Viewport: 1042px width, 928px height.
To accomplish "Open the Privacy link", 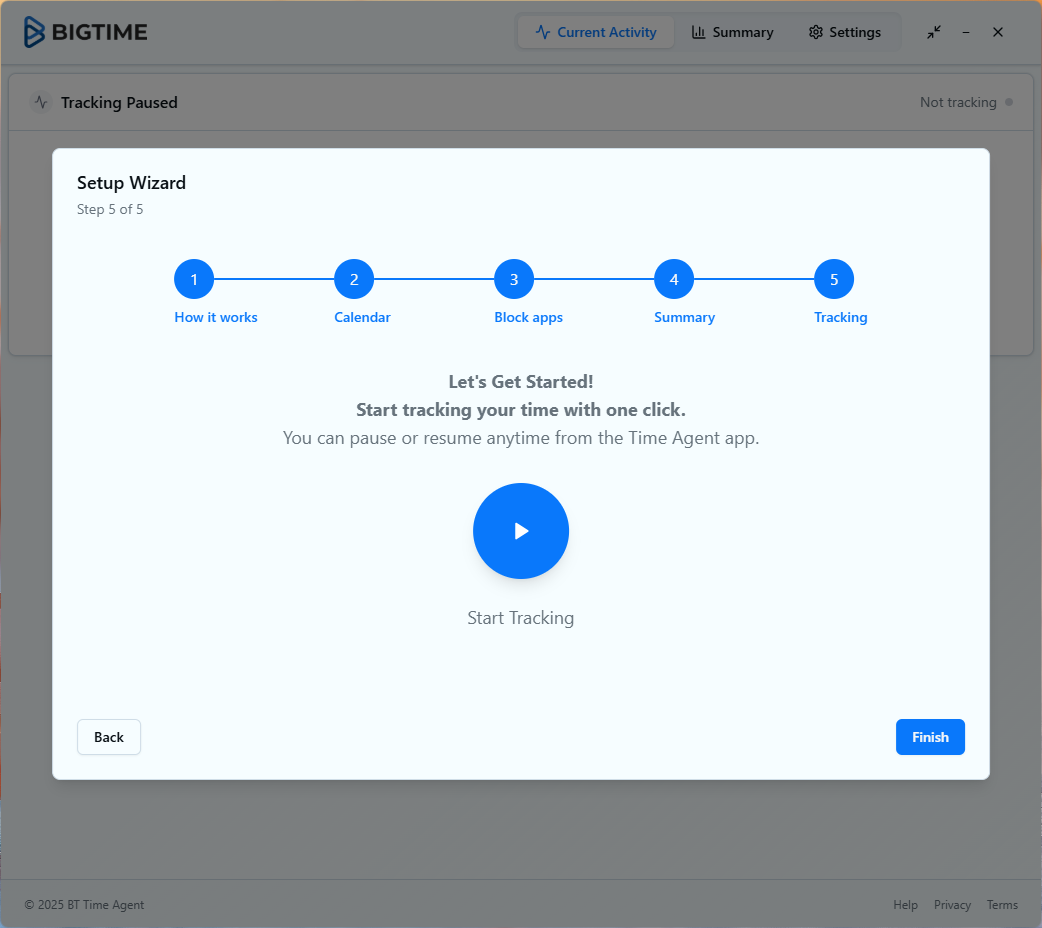I will point(952,905).
